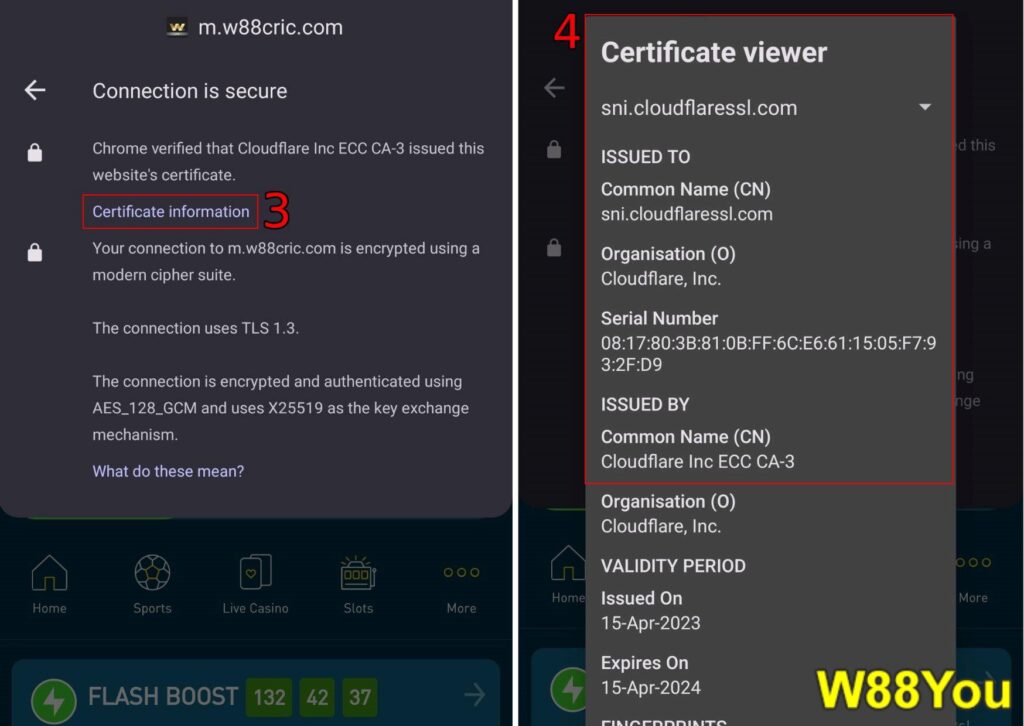Click the 42 countdown box in Flash Boost

click(x=317, y=697)
